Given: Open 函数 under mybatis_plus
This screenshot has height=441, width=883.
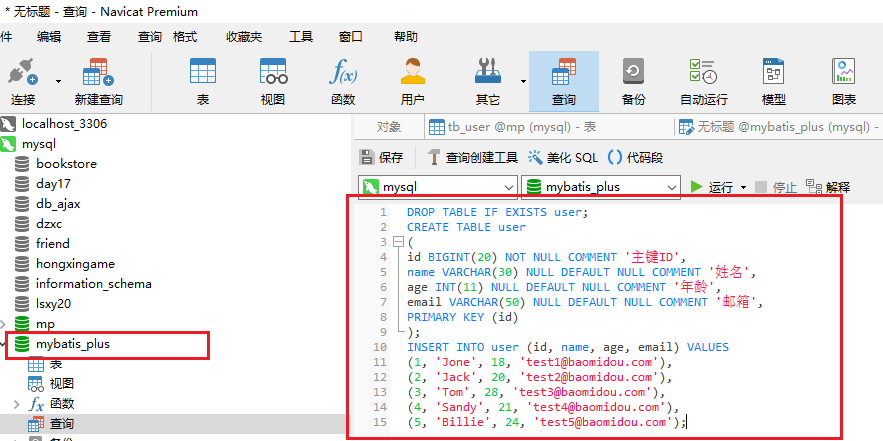Looking at the screenshot, I should (62, 404).
